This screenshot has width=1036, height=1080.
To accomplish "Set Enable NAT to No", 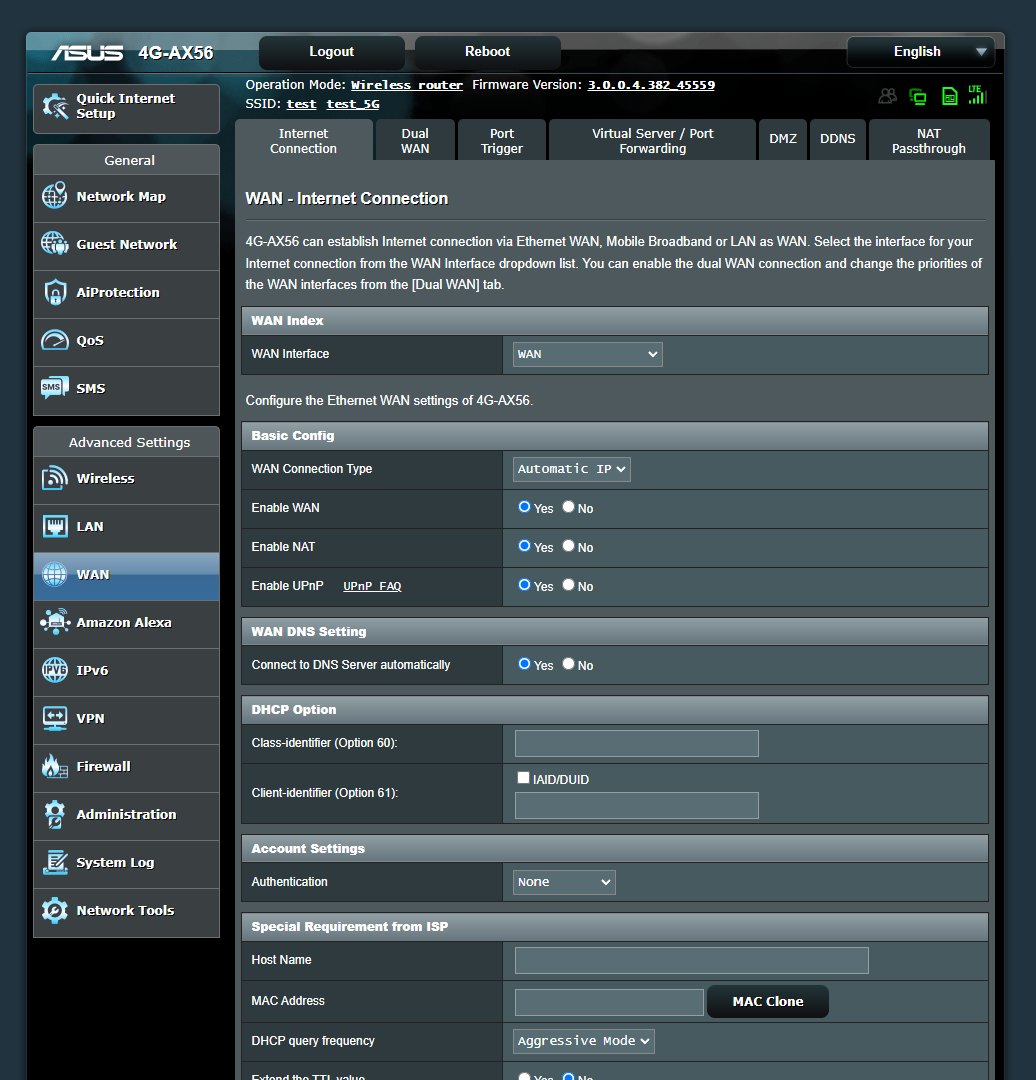I will [x=568, y=546].
